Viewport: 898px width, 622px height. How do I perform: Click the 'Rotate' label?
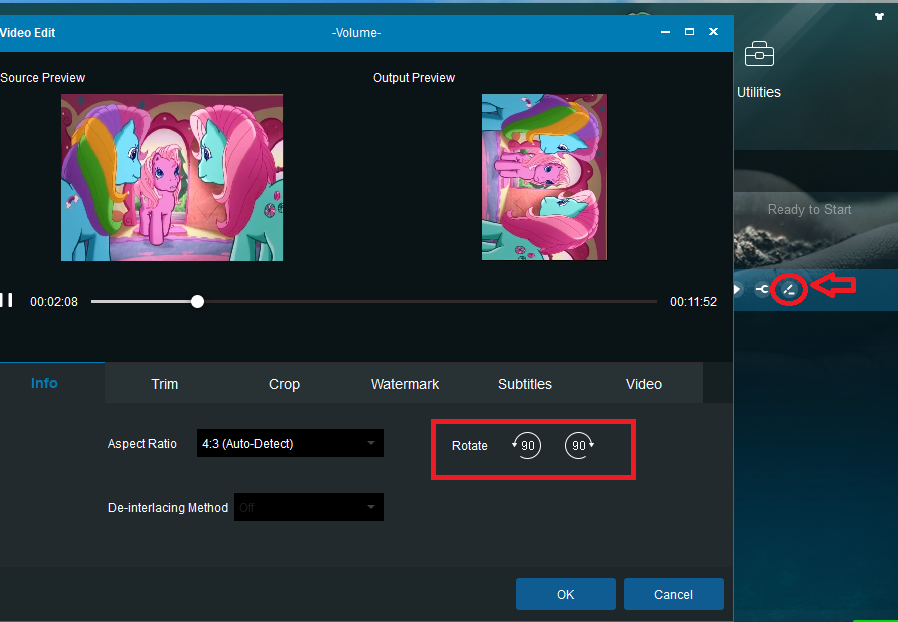470,446
